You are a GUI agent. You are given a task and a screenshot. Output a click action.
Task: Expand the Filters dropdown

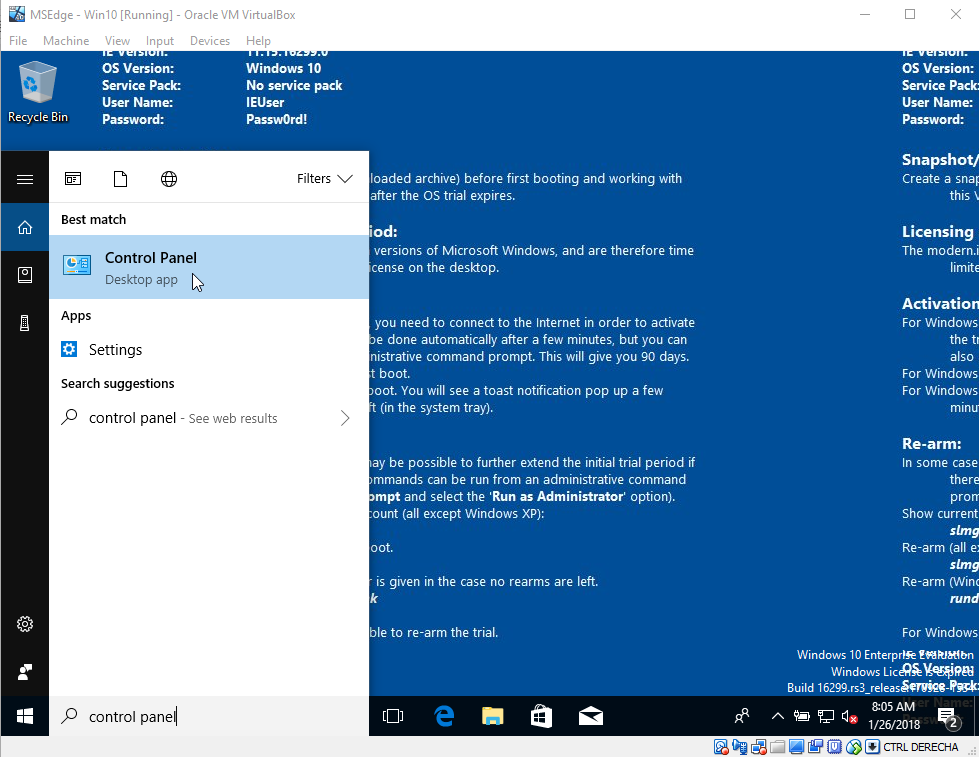point(325,179)
